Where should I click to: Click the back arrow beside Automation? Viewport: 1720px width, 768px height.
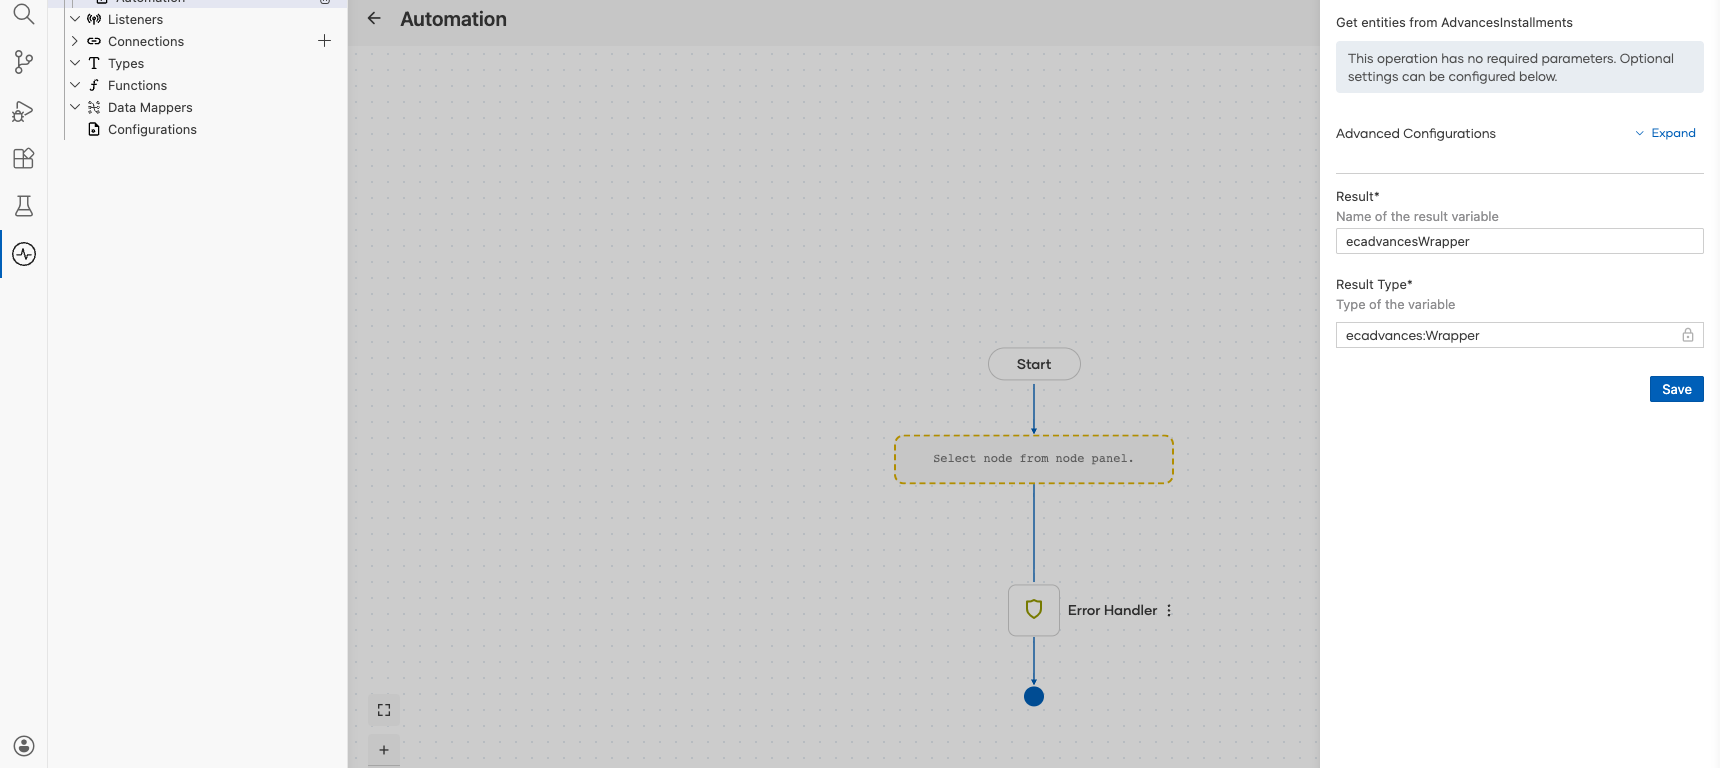(374, 18)
